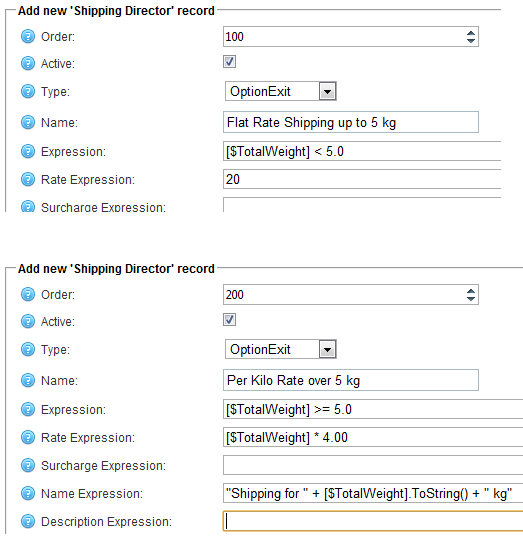The image size is (523, 538).
Task: Click the Flat Rate Shipping name field
Action: click(x=351, y=122)
